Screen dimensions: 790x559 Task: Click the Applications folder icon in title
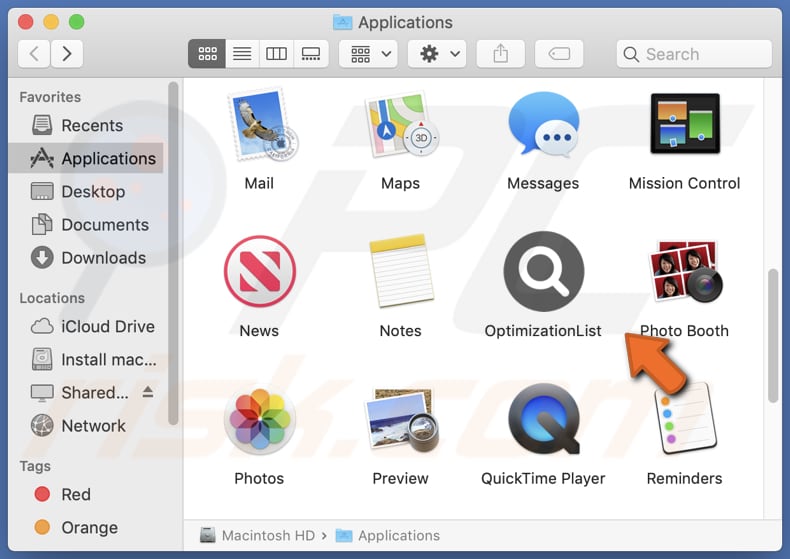343,22
